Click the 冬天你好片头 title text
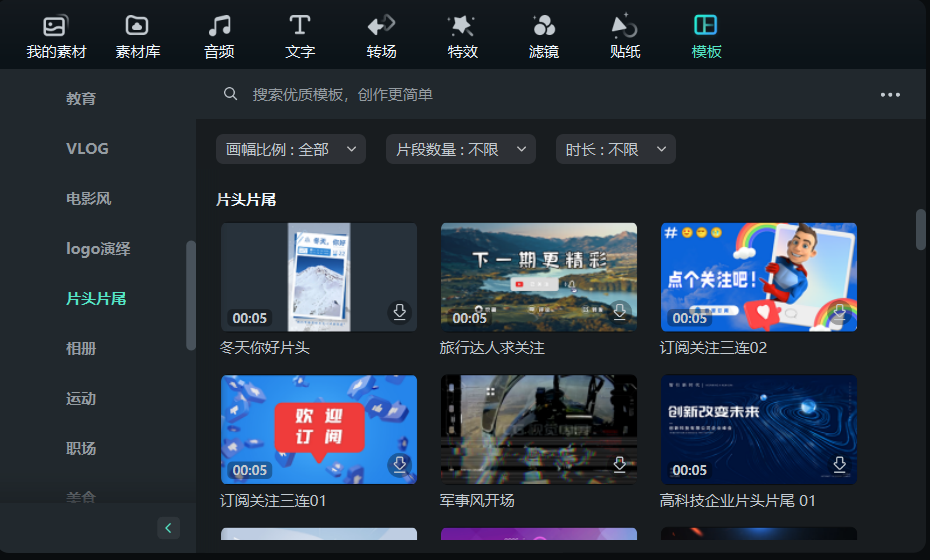 pyautogui.click(x=265, y=348)
